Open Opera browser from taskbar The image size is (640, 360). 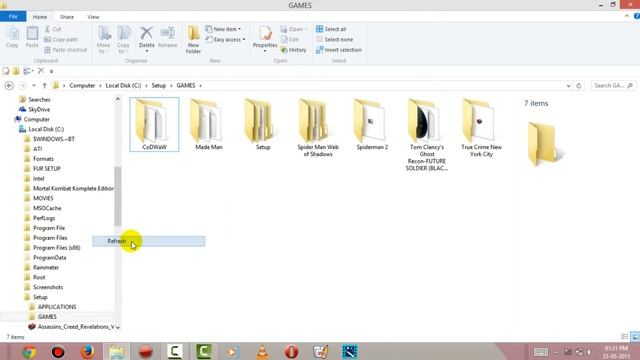click(x=291, y=351)
